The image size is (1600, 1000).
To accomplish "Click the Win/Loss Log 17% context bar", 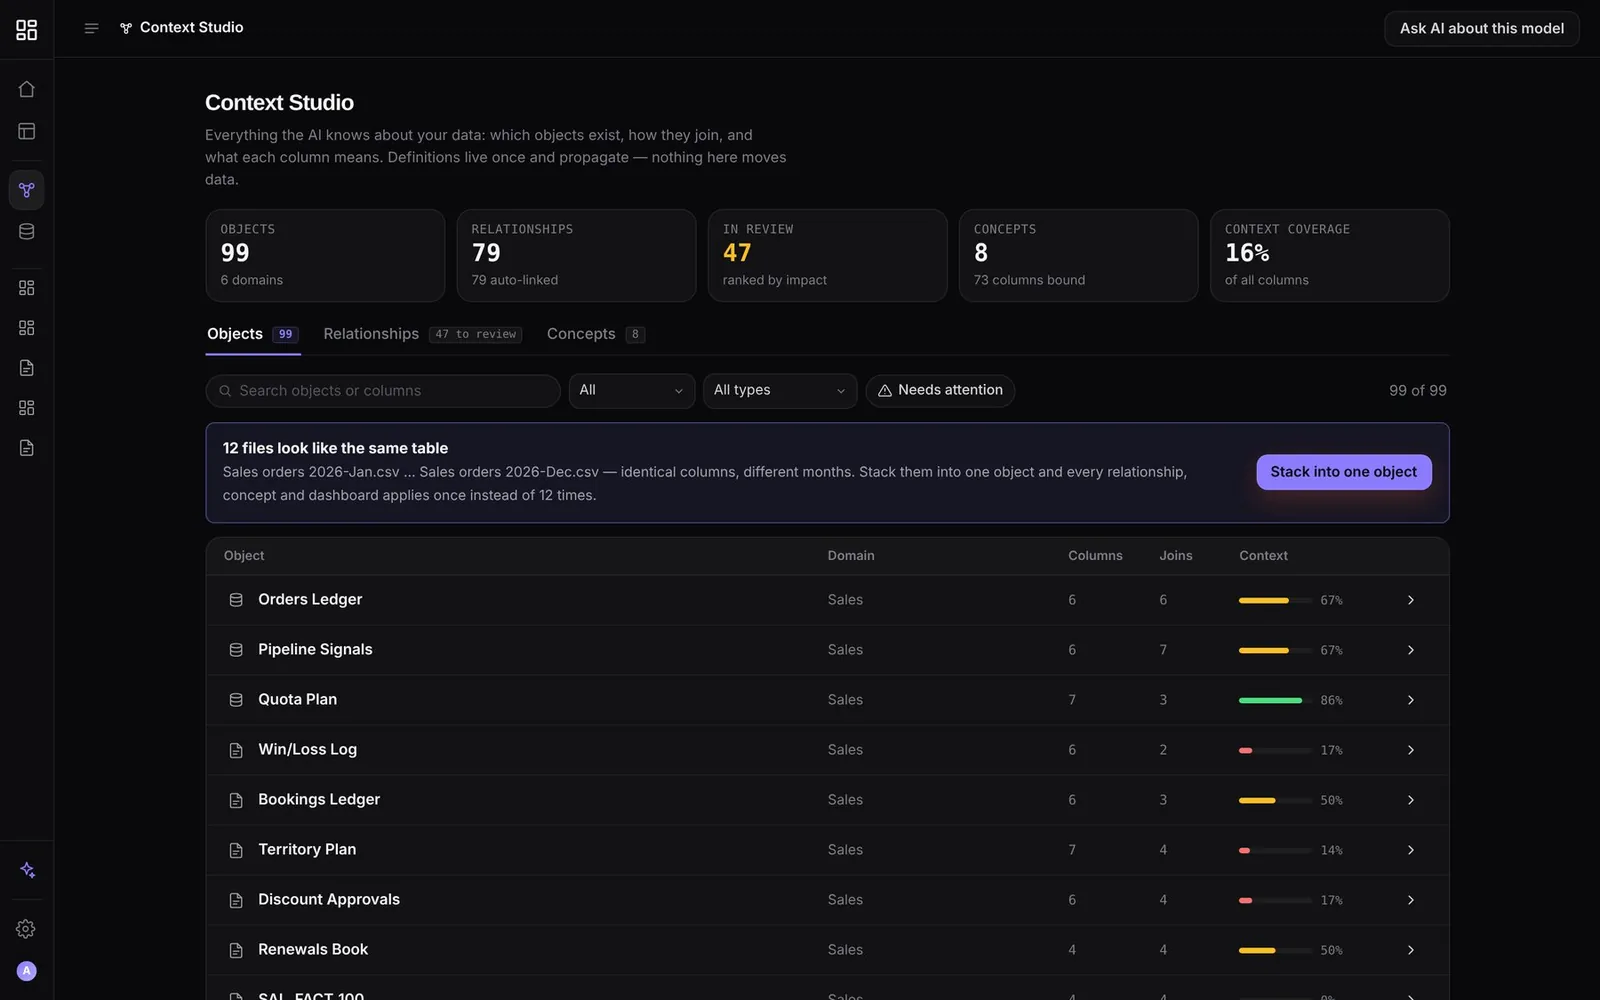I will (1275, 750).
